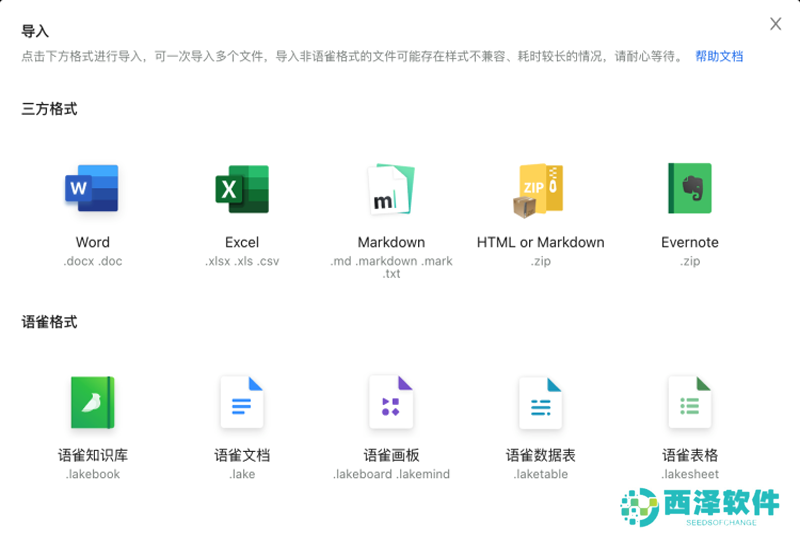Click the .xlsx .xls .csv extension text
The height and width of the screenshot is (533, 800).
pos(242,261)
